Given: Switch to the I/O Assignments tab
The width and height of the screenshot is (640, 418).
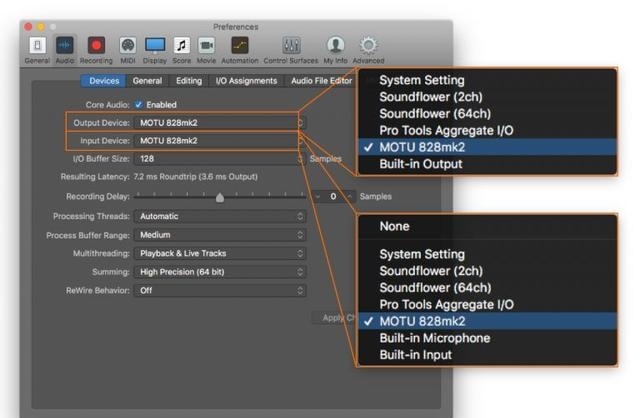Looking at the screenshot, I should [x=246, y=81].
